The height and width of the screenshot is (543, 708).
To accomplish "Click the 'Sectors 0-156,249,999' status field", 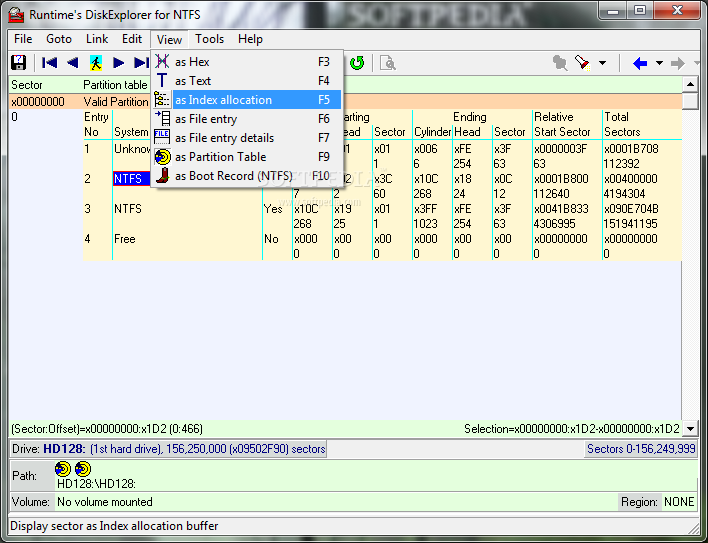I will (641, 449).
